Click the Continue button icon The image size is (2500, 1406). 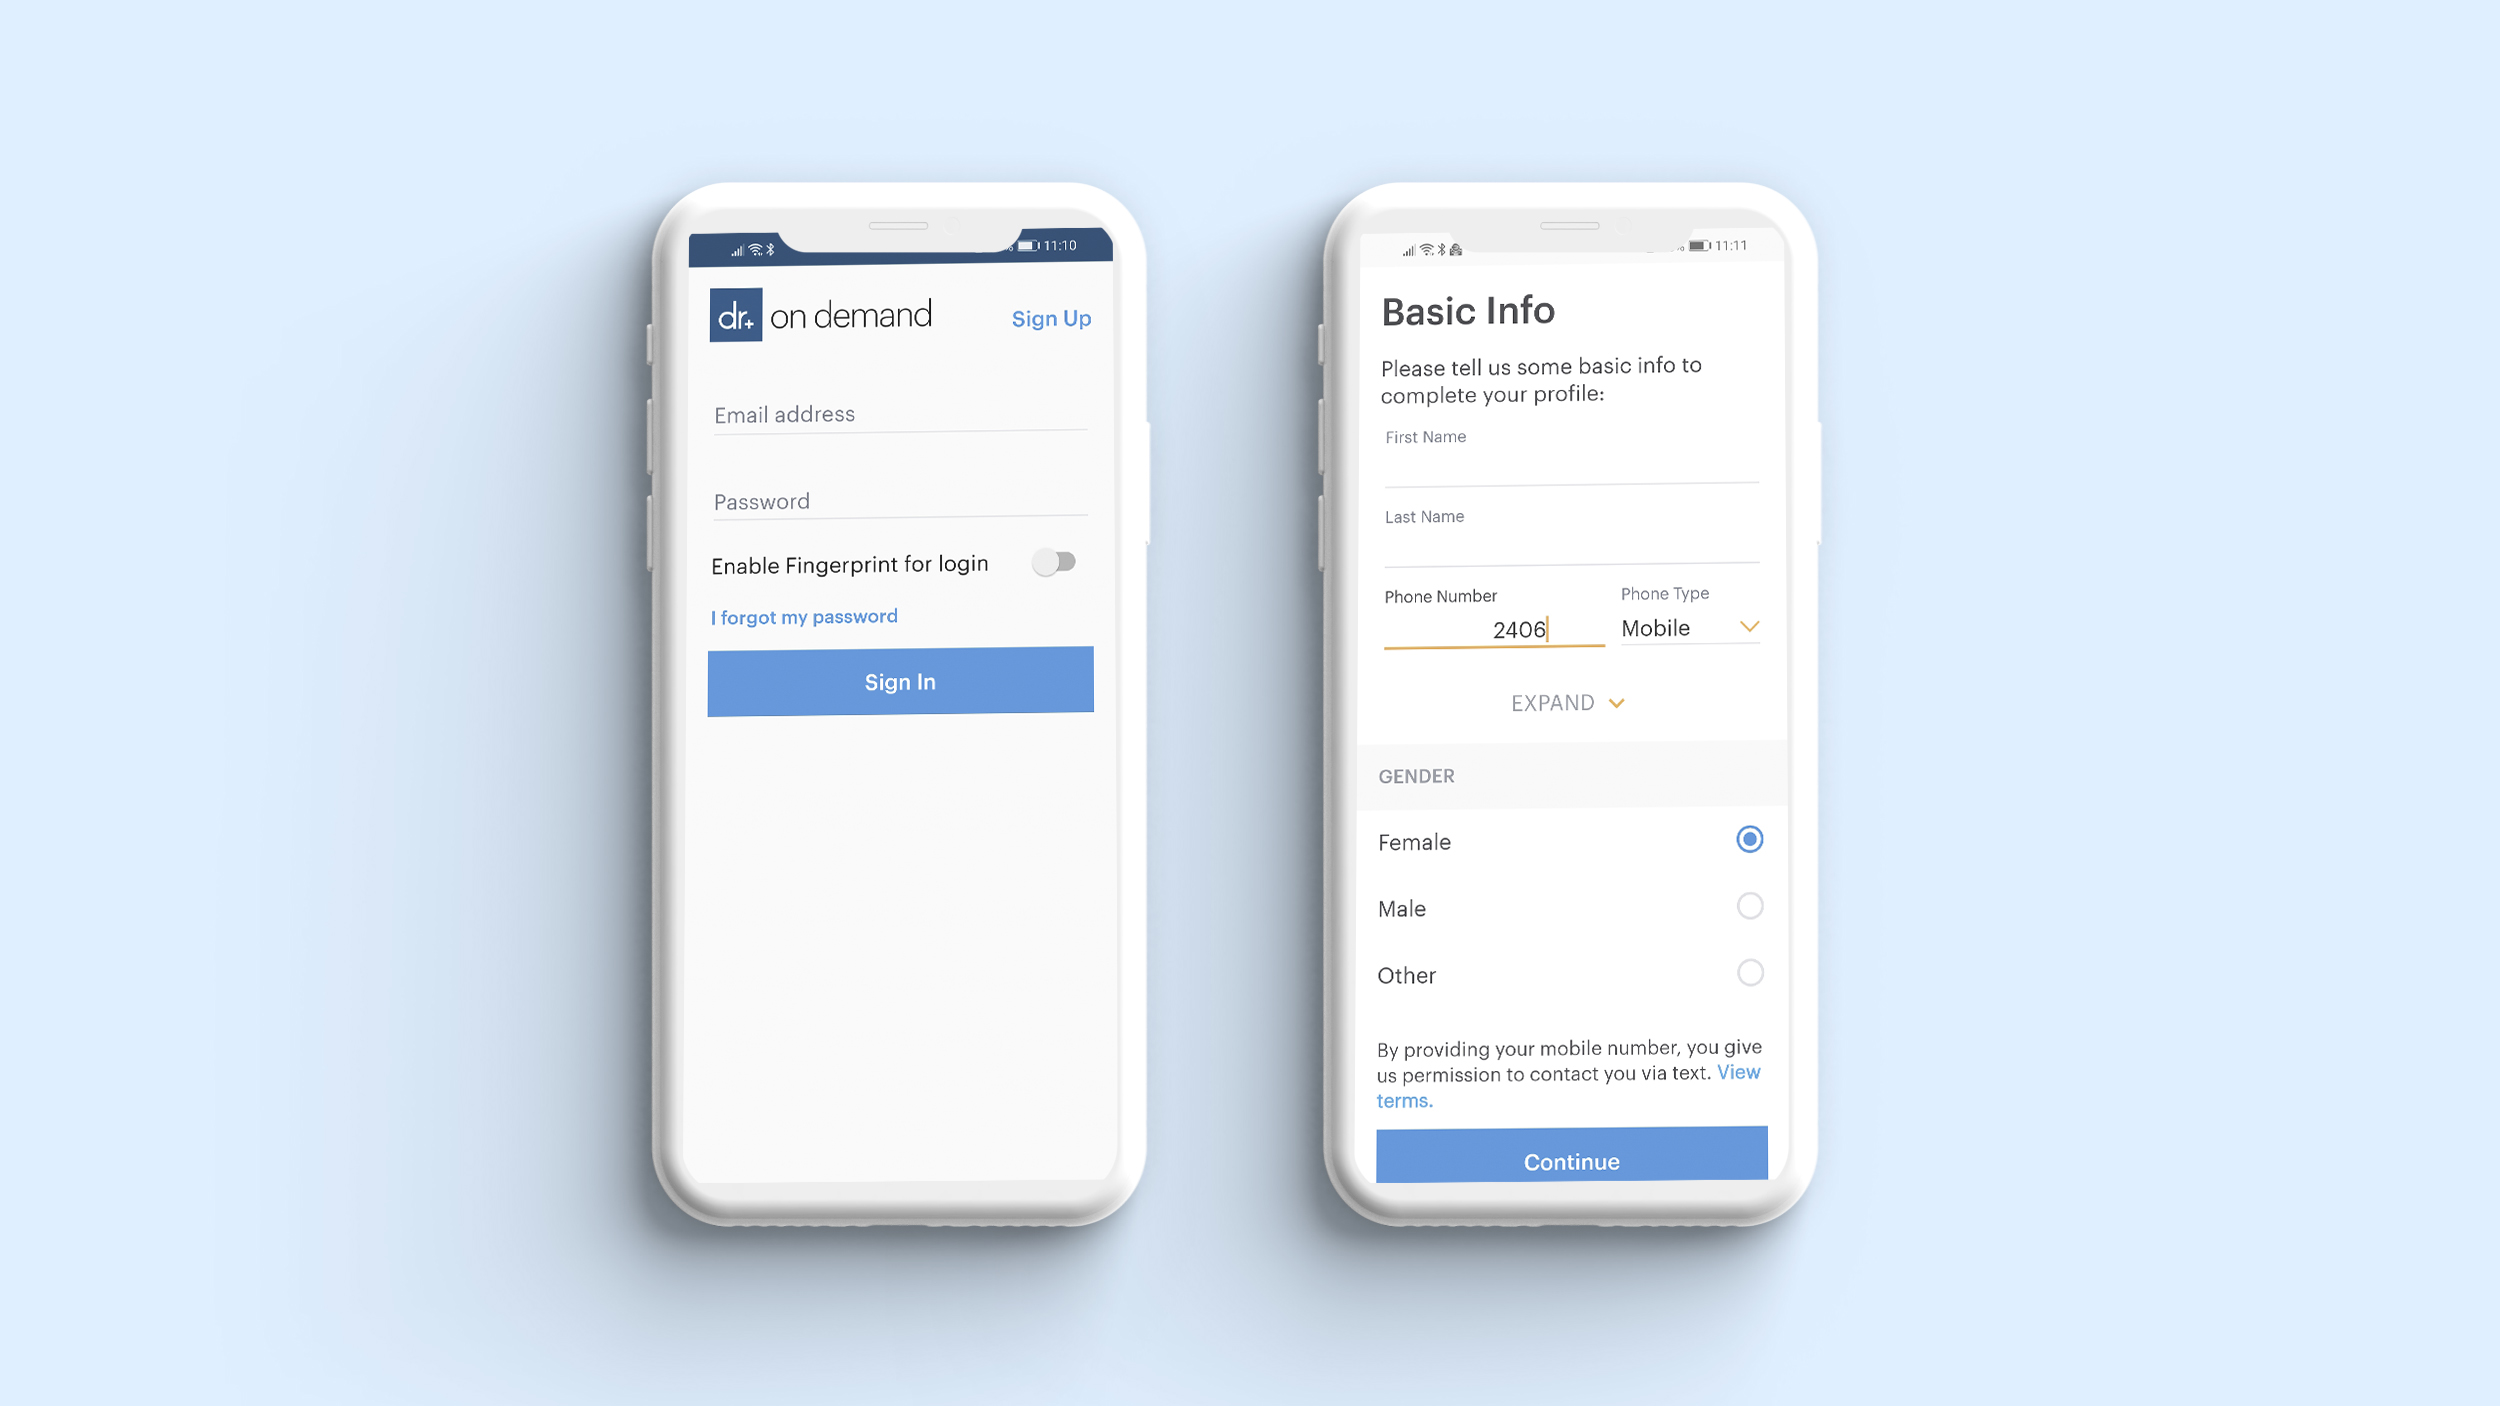[x=1569, y=1161]
